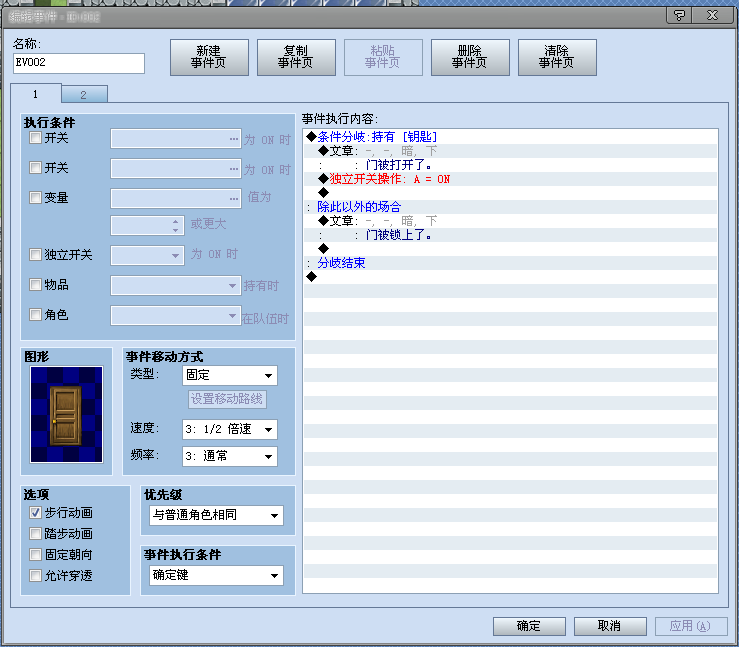Click the second 开关 selector ellipsis field
Viewport: 739px width, 647px height.
click(176, 168)
